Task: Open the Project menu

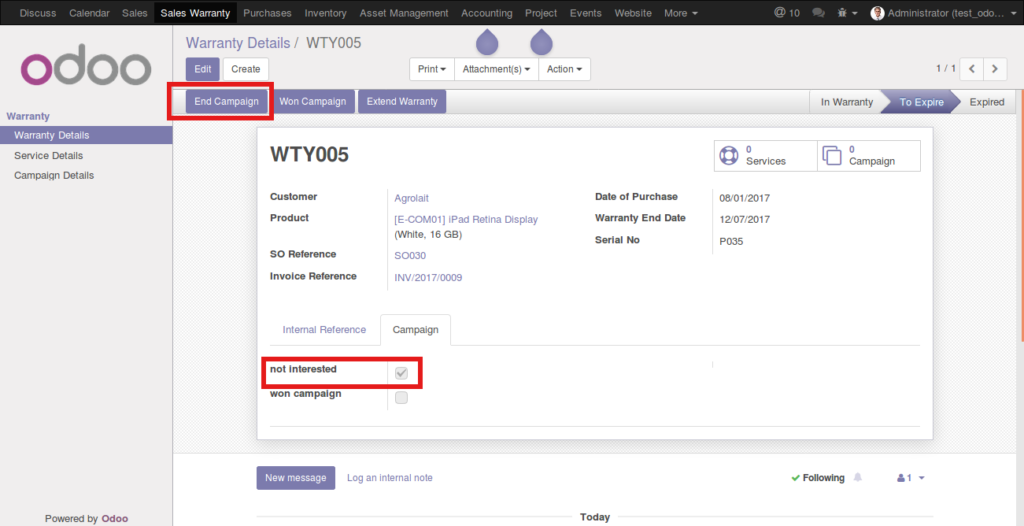Action: (x=541, y=12)
